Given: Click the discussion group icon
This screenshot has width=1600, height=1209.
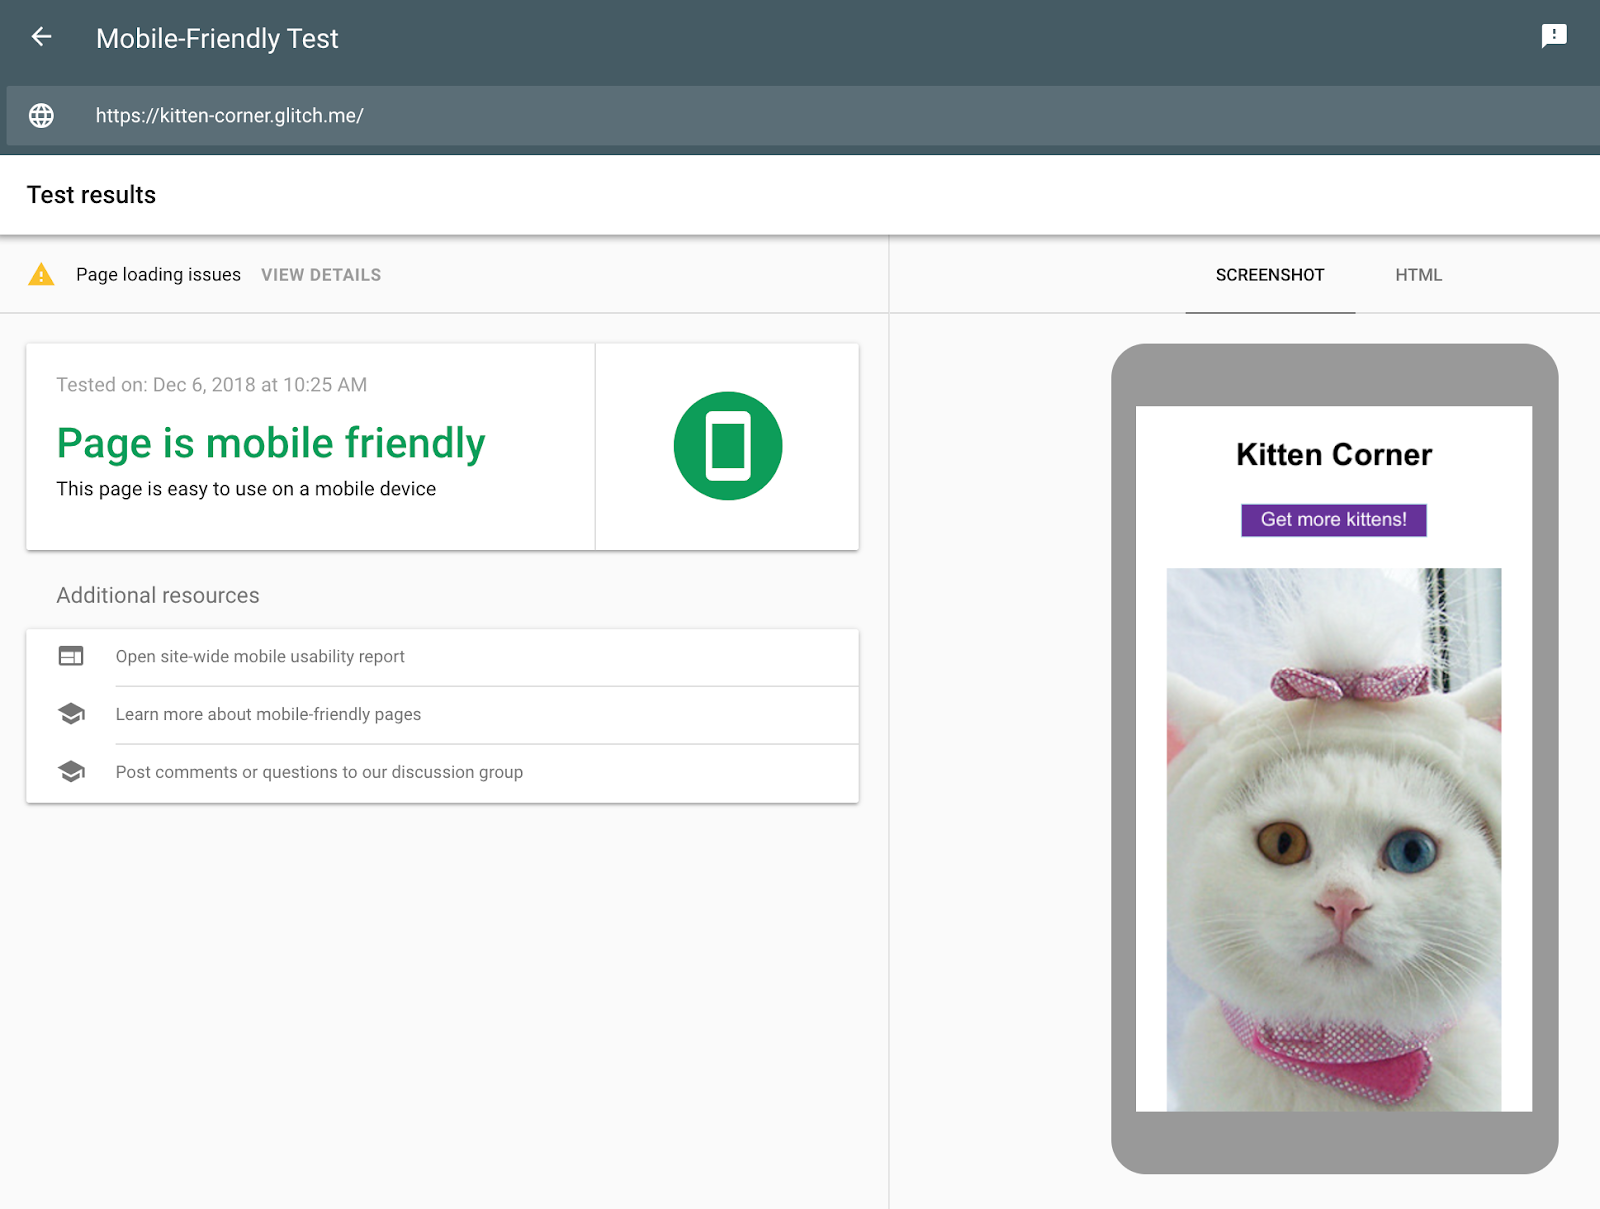Looking at the screenshot, I should click(71, 771).
